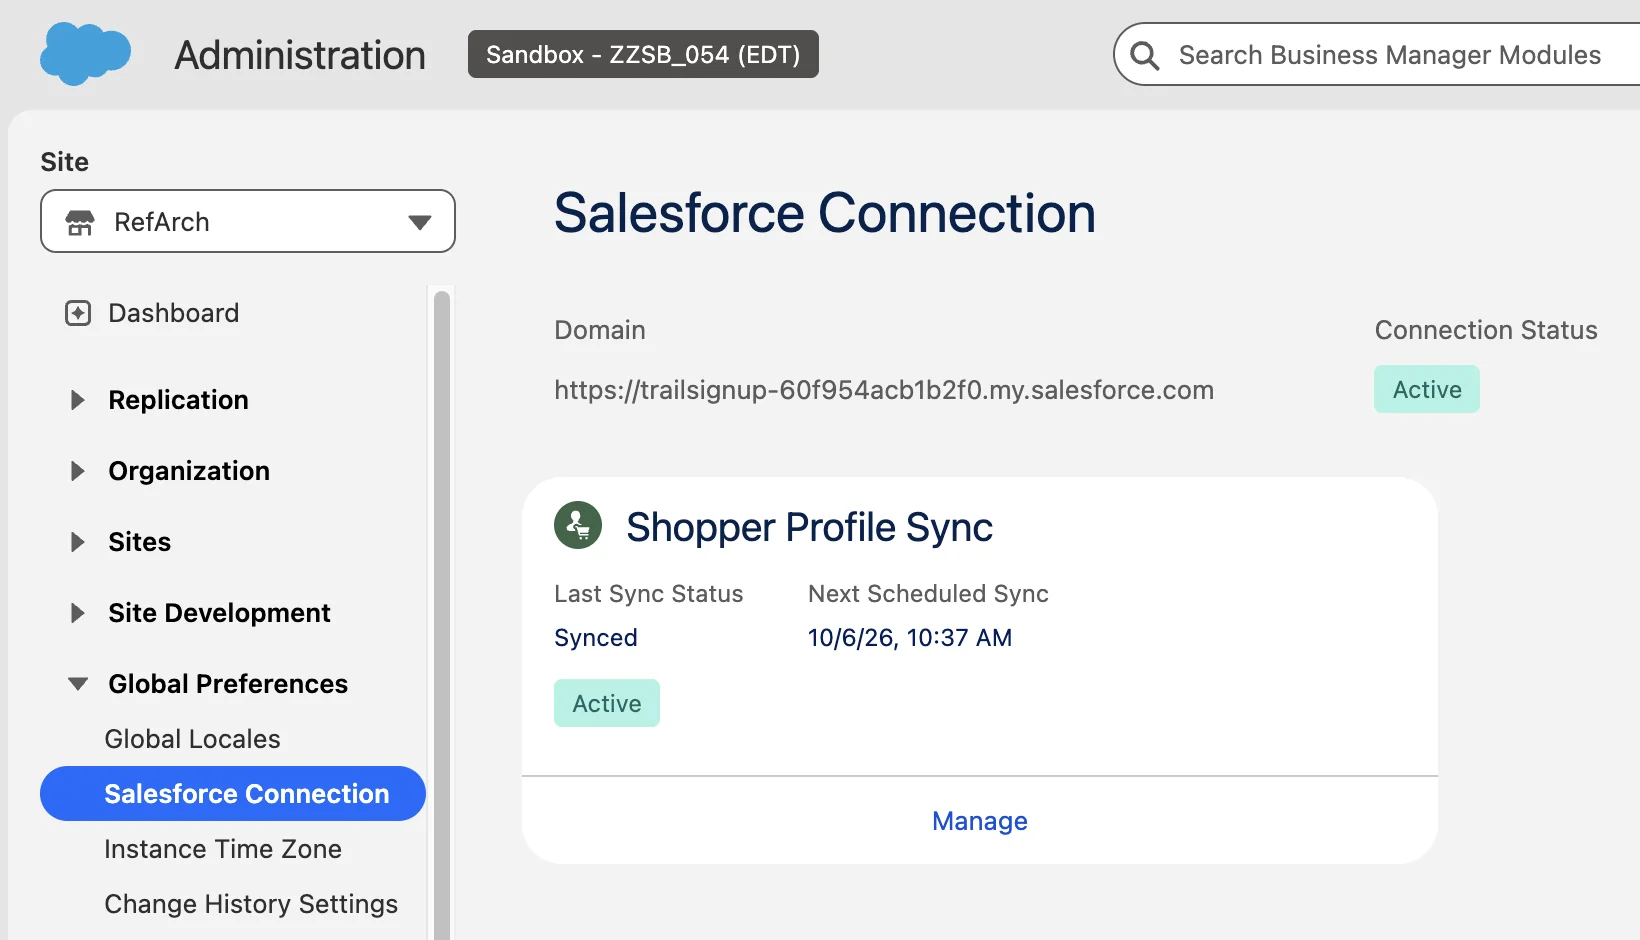Click the Connection Status Active badge

click(1427, 389)
